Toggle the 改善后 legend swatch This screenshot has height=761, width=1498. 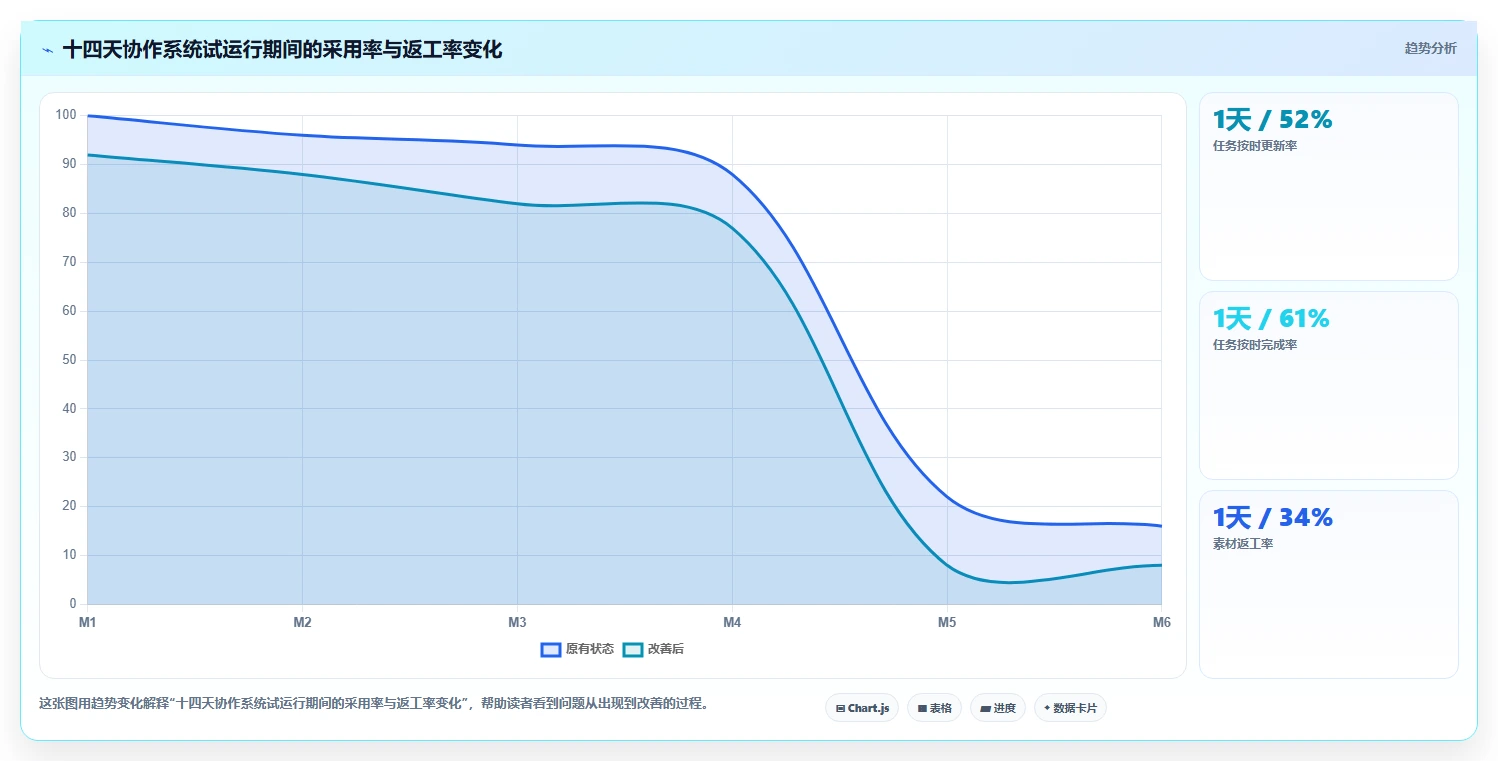click(632, 649)
